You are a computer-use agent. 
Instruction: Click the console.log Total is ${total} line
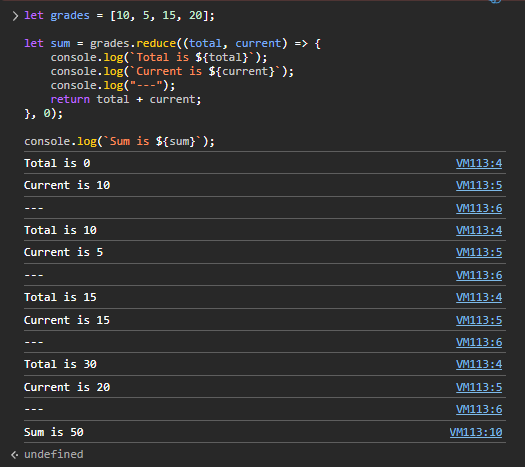pos(159,58)
